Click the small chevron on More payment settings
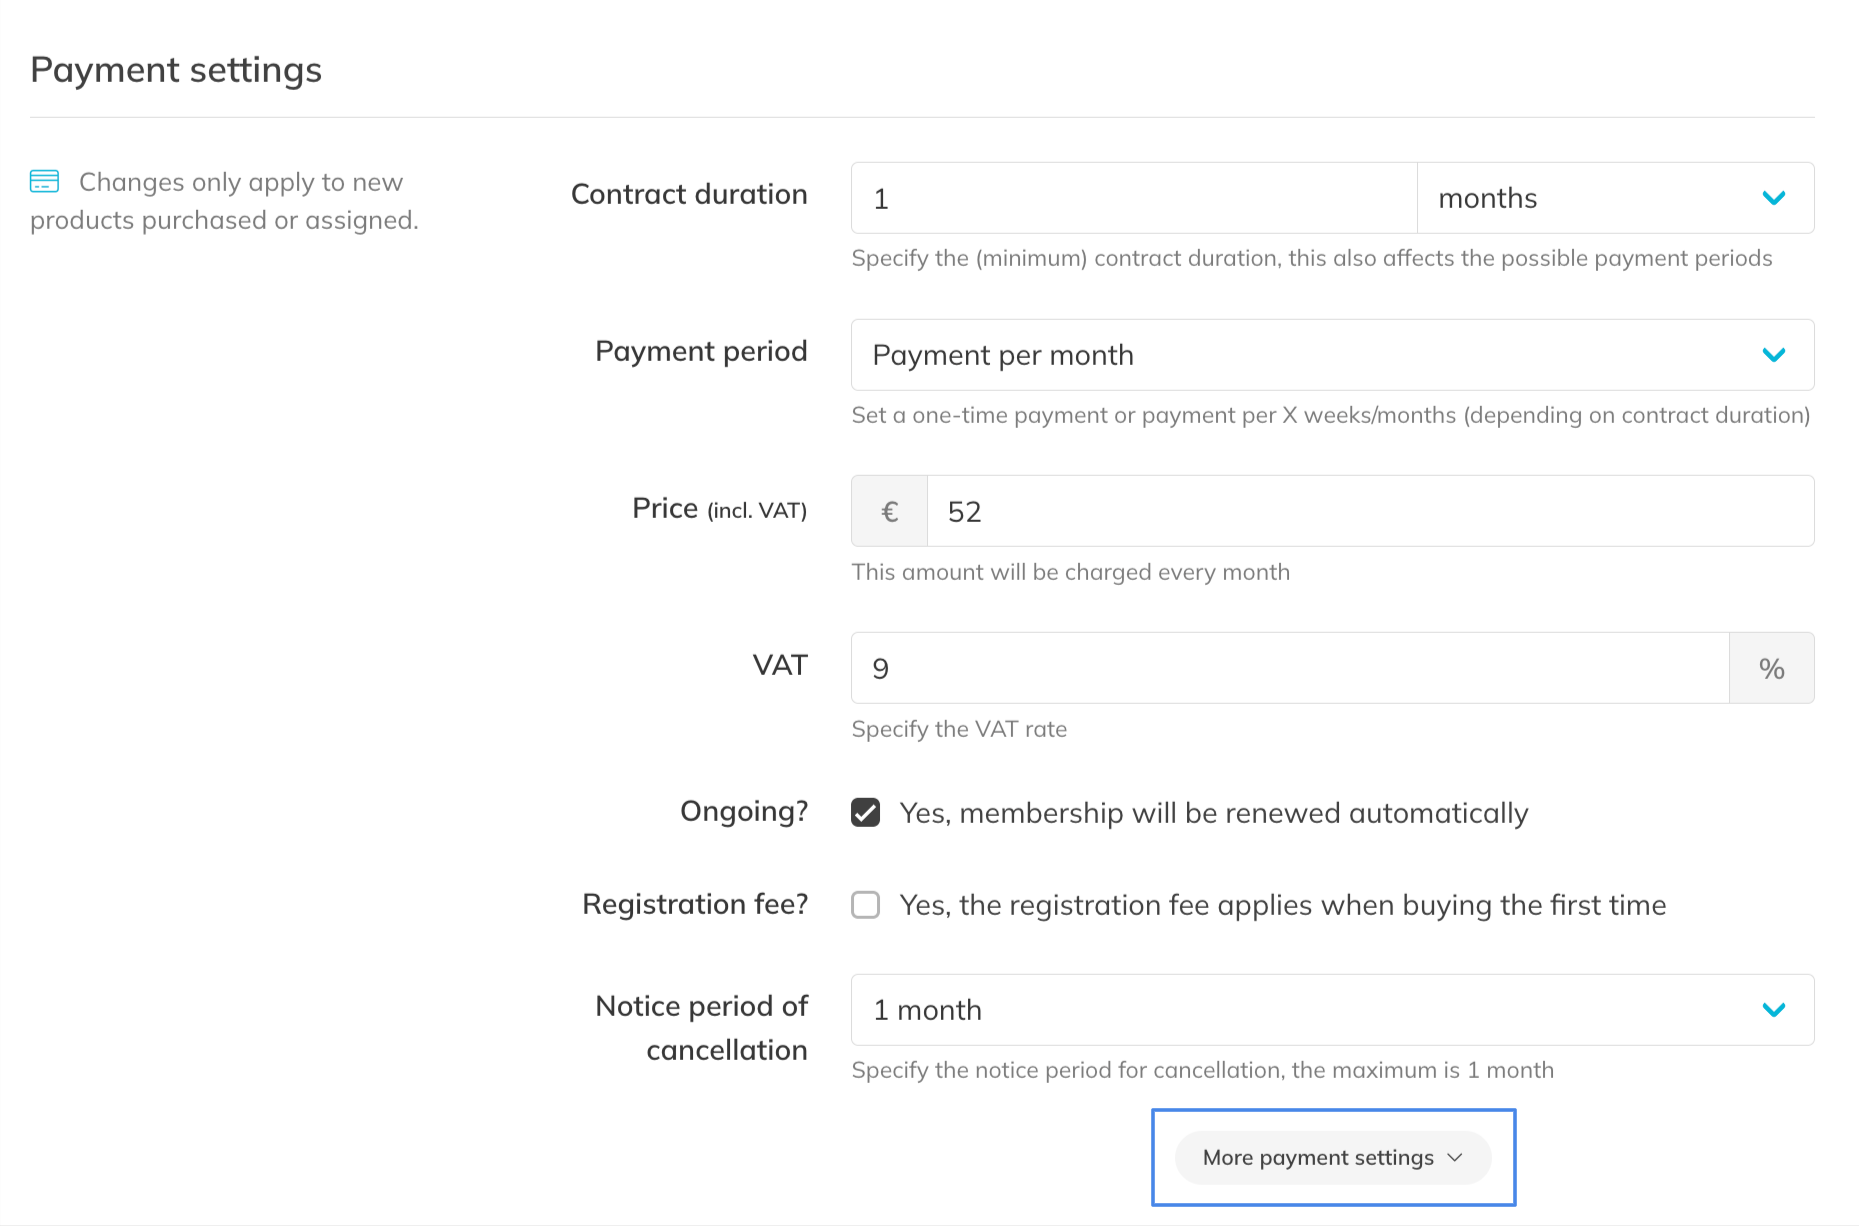The height and width of the screenshot is (1226, 1859). click(1455, 1158)
